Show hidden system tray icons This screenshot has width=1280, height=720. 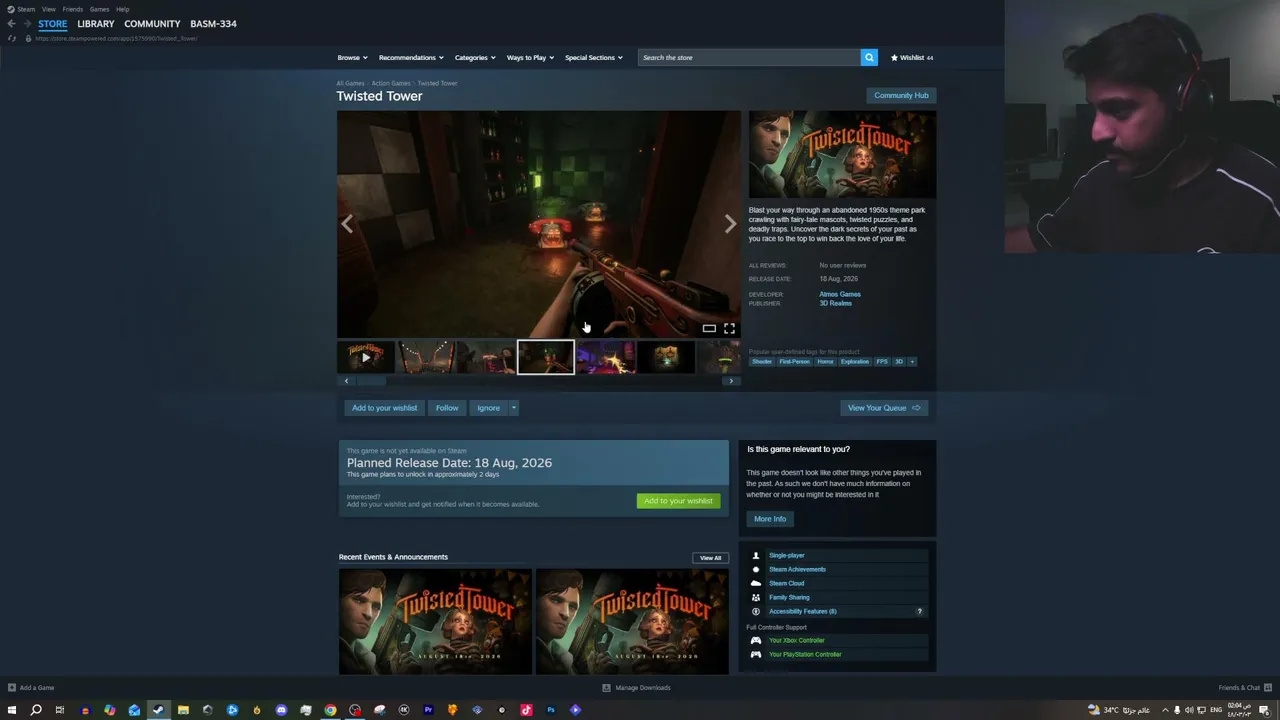(x=1164, y=710)
